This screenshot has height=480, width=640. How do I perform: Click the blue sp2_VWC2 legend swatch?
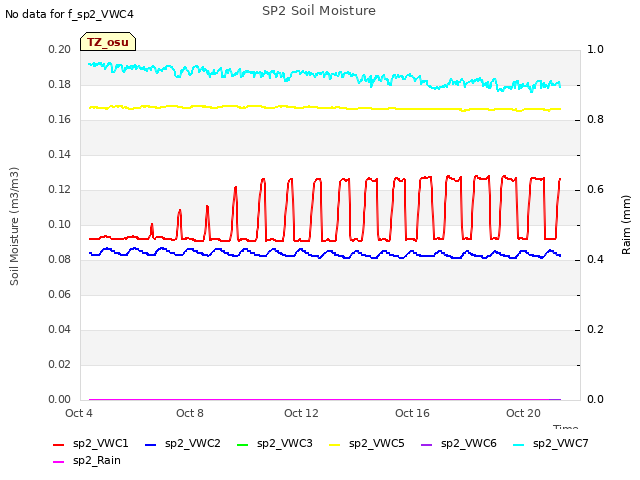click(151, 444)
